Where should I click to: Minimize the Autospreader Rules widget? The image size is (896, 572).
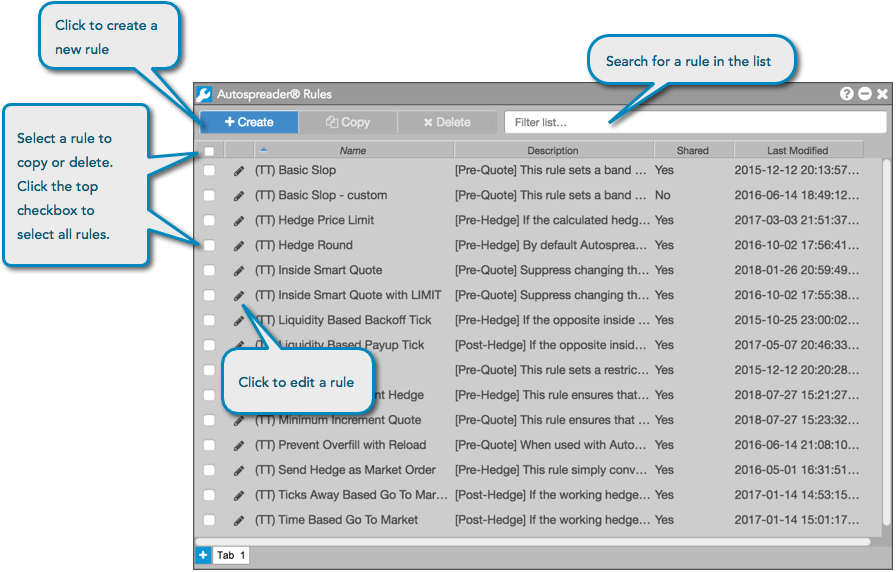click(865, 94)
